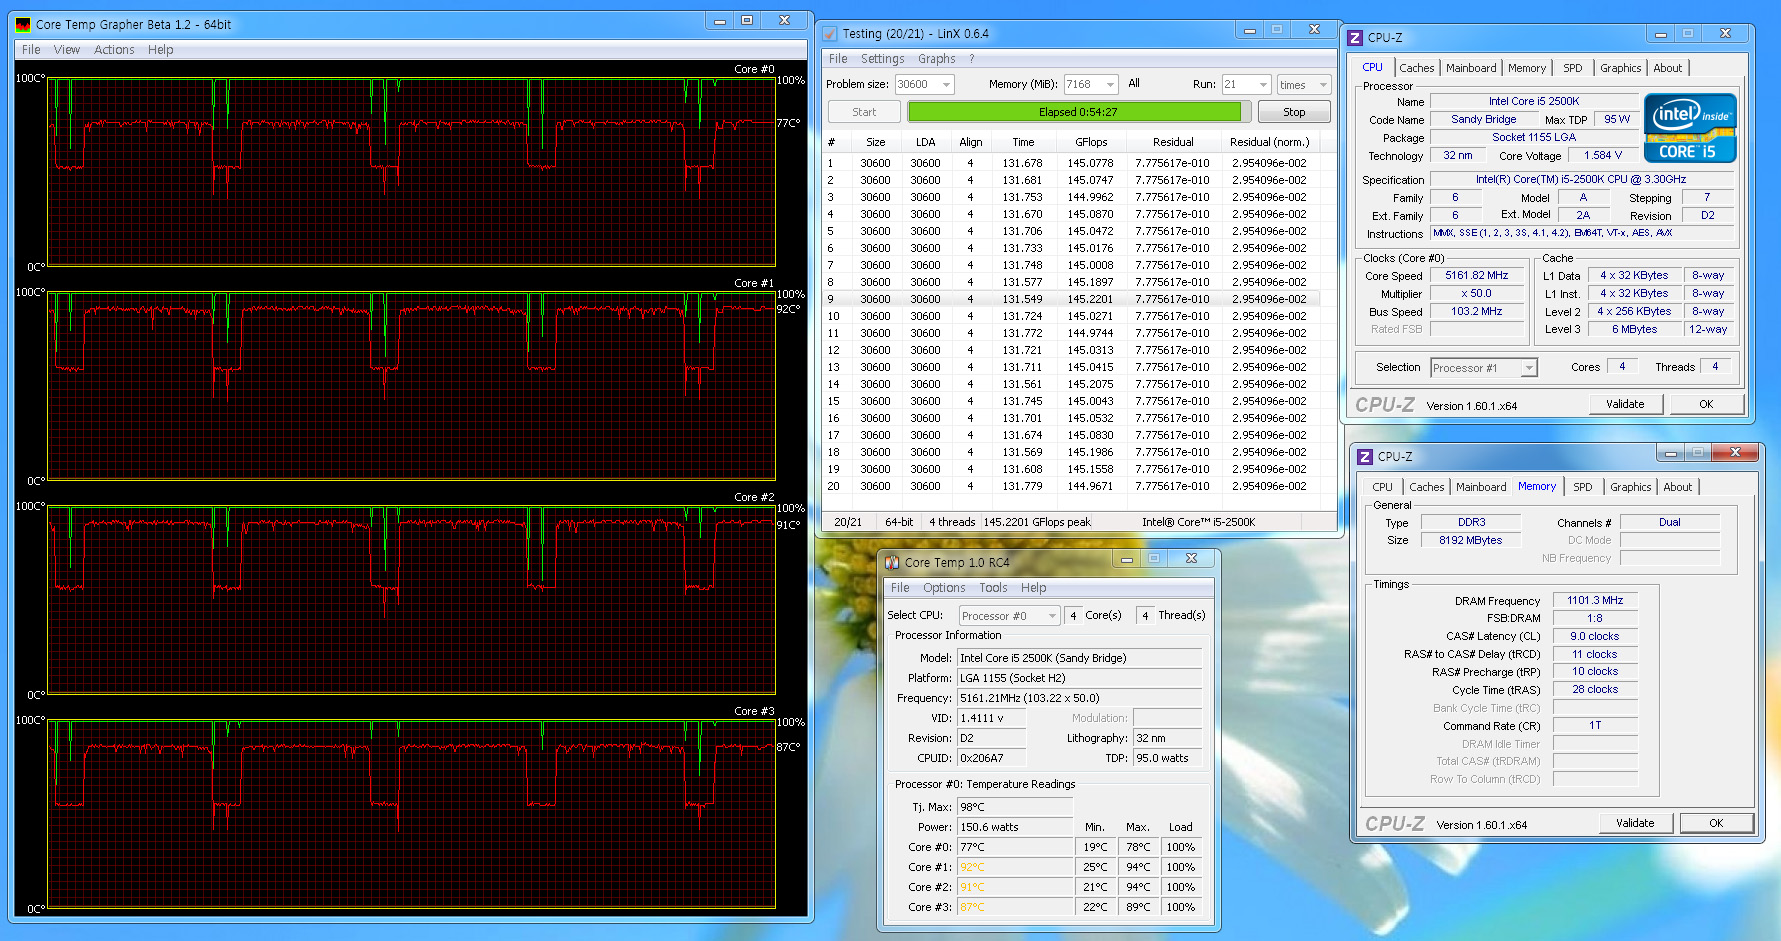Click the Power field showing 150.6 watts
This screenshot has width=1781, height=941.
[1015, 827]
